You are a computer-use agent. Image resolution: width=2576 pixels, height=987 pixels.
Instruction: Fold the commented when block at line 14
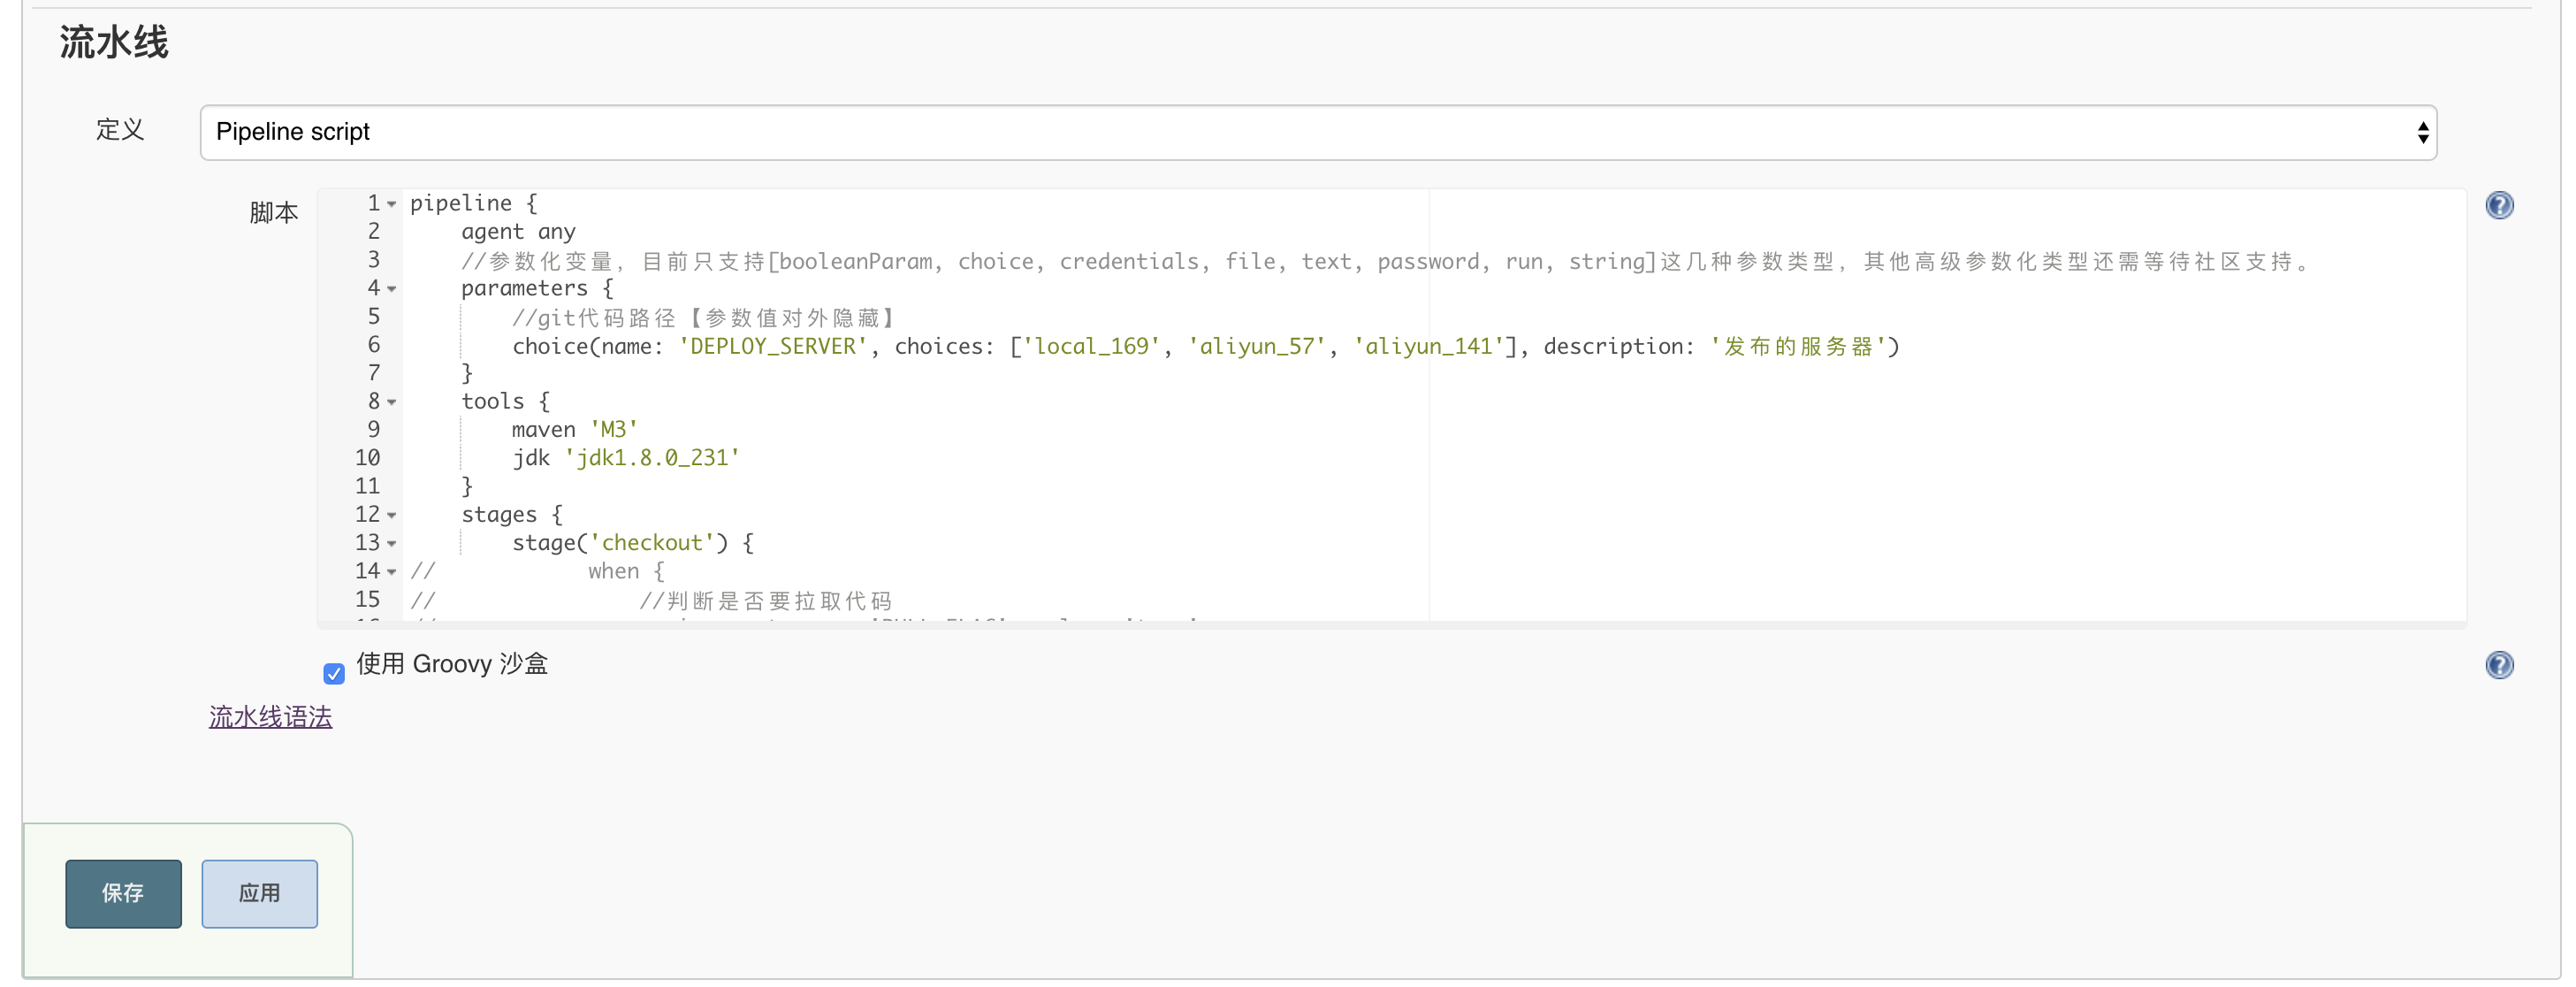pos(392,572)
